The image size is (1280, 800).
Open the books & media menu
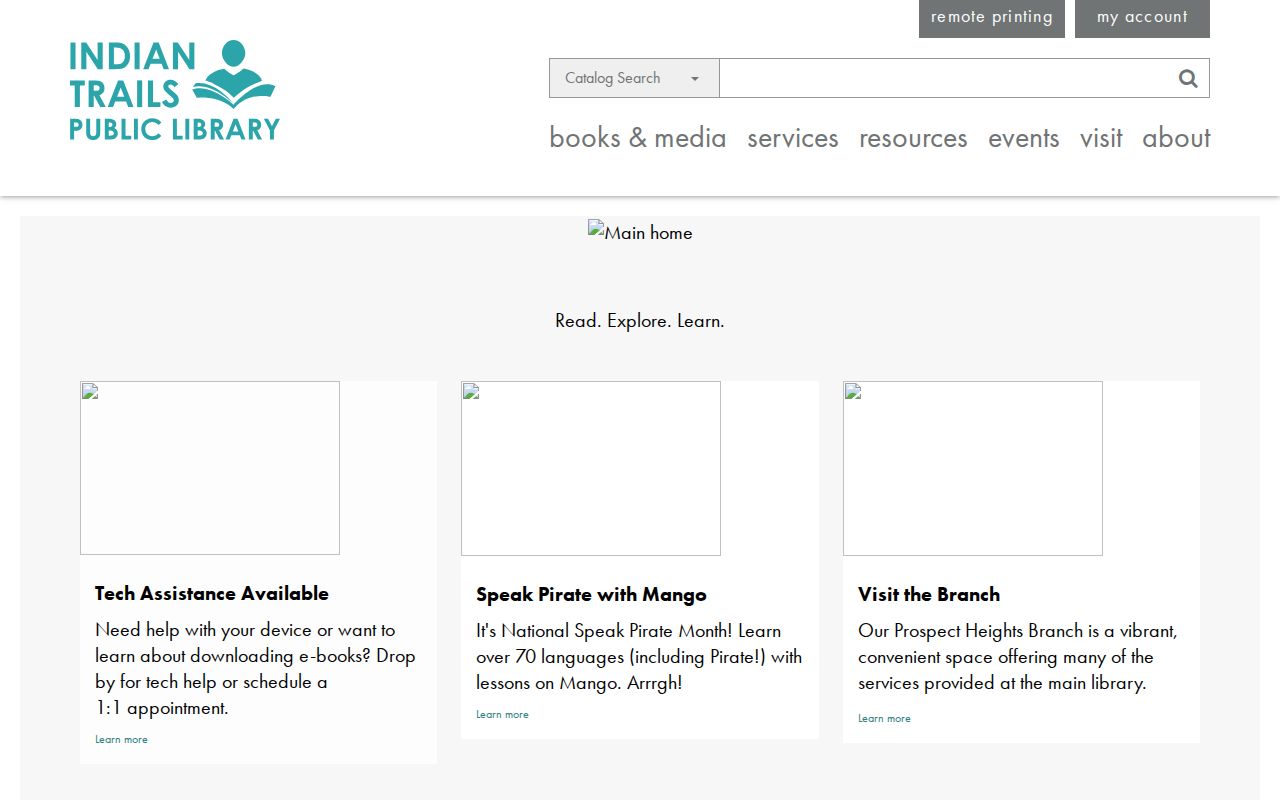pyautogui.click(x=638, y=138)
